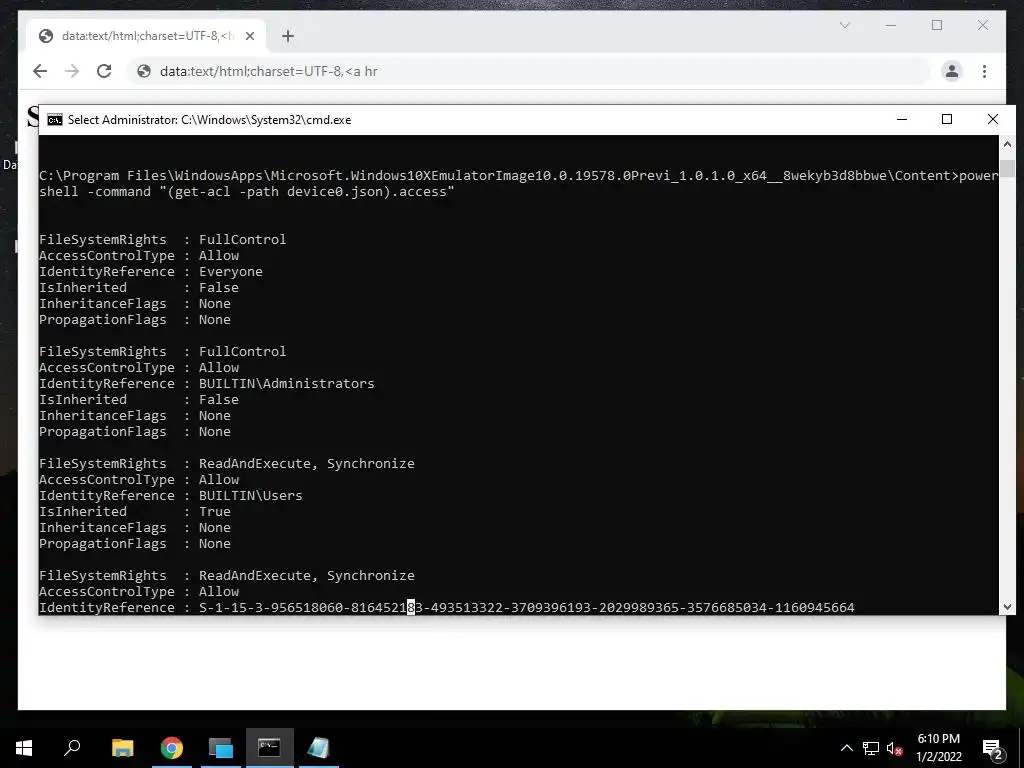The image size is (1024, 768).
Task: Click first 'FullControl' rights value
Action: click(x=242, y=240)
